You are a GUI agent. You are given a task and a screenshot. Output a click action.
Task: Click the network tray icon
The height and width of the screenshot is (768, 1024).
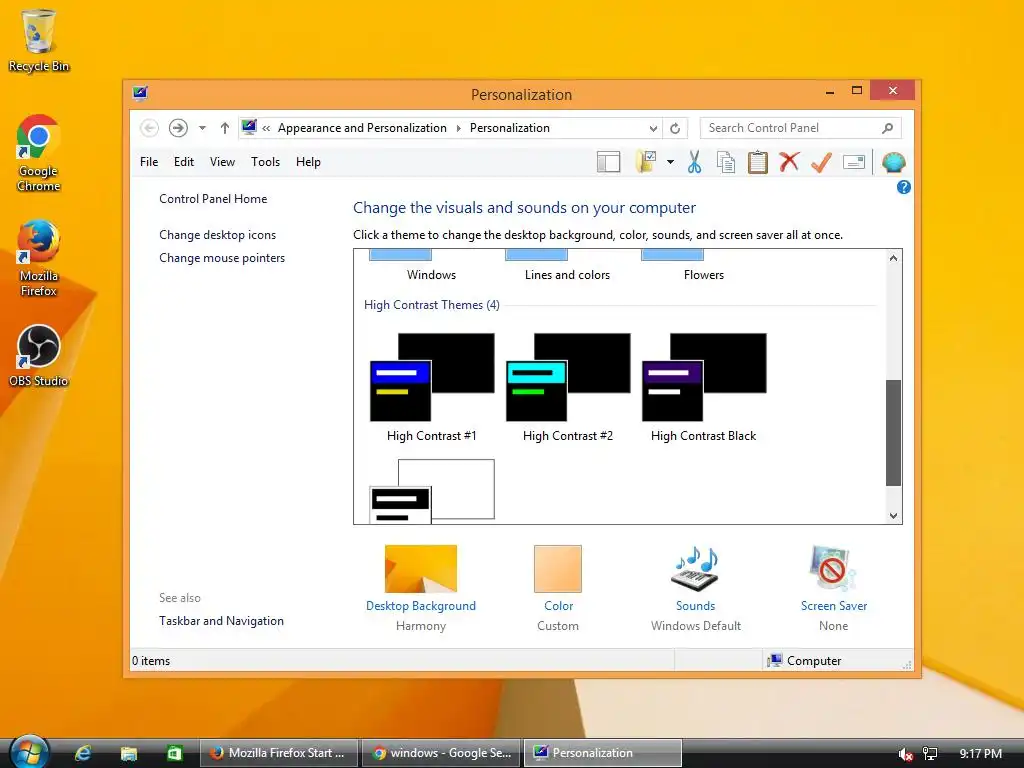click(x=930, y=754)
